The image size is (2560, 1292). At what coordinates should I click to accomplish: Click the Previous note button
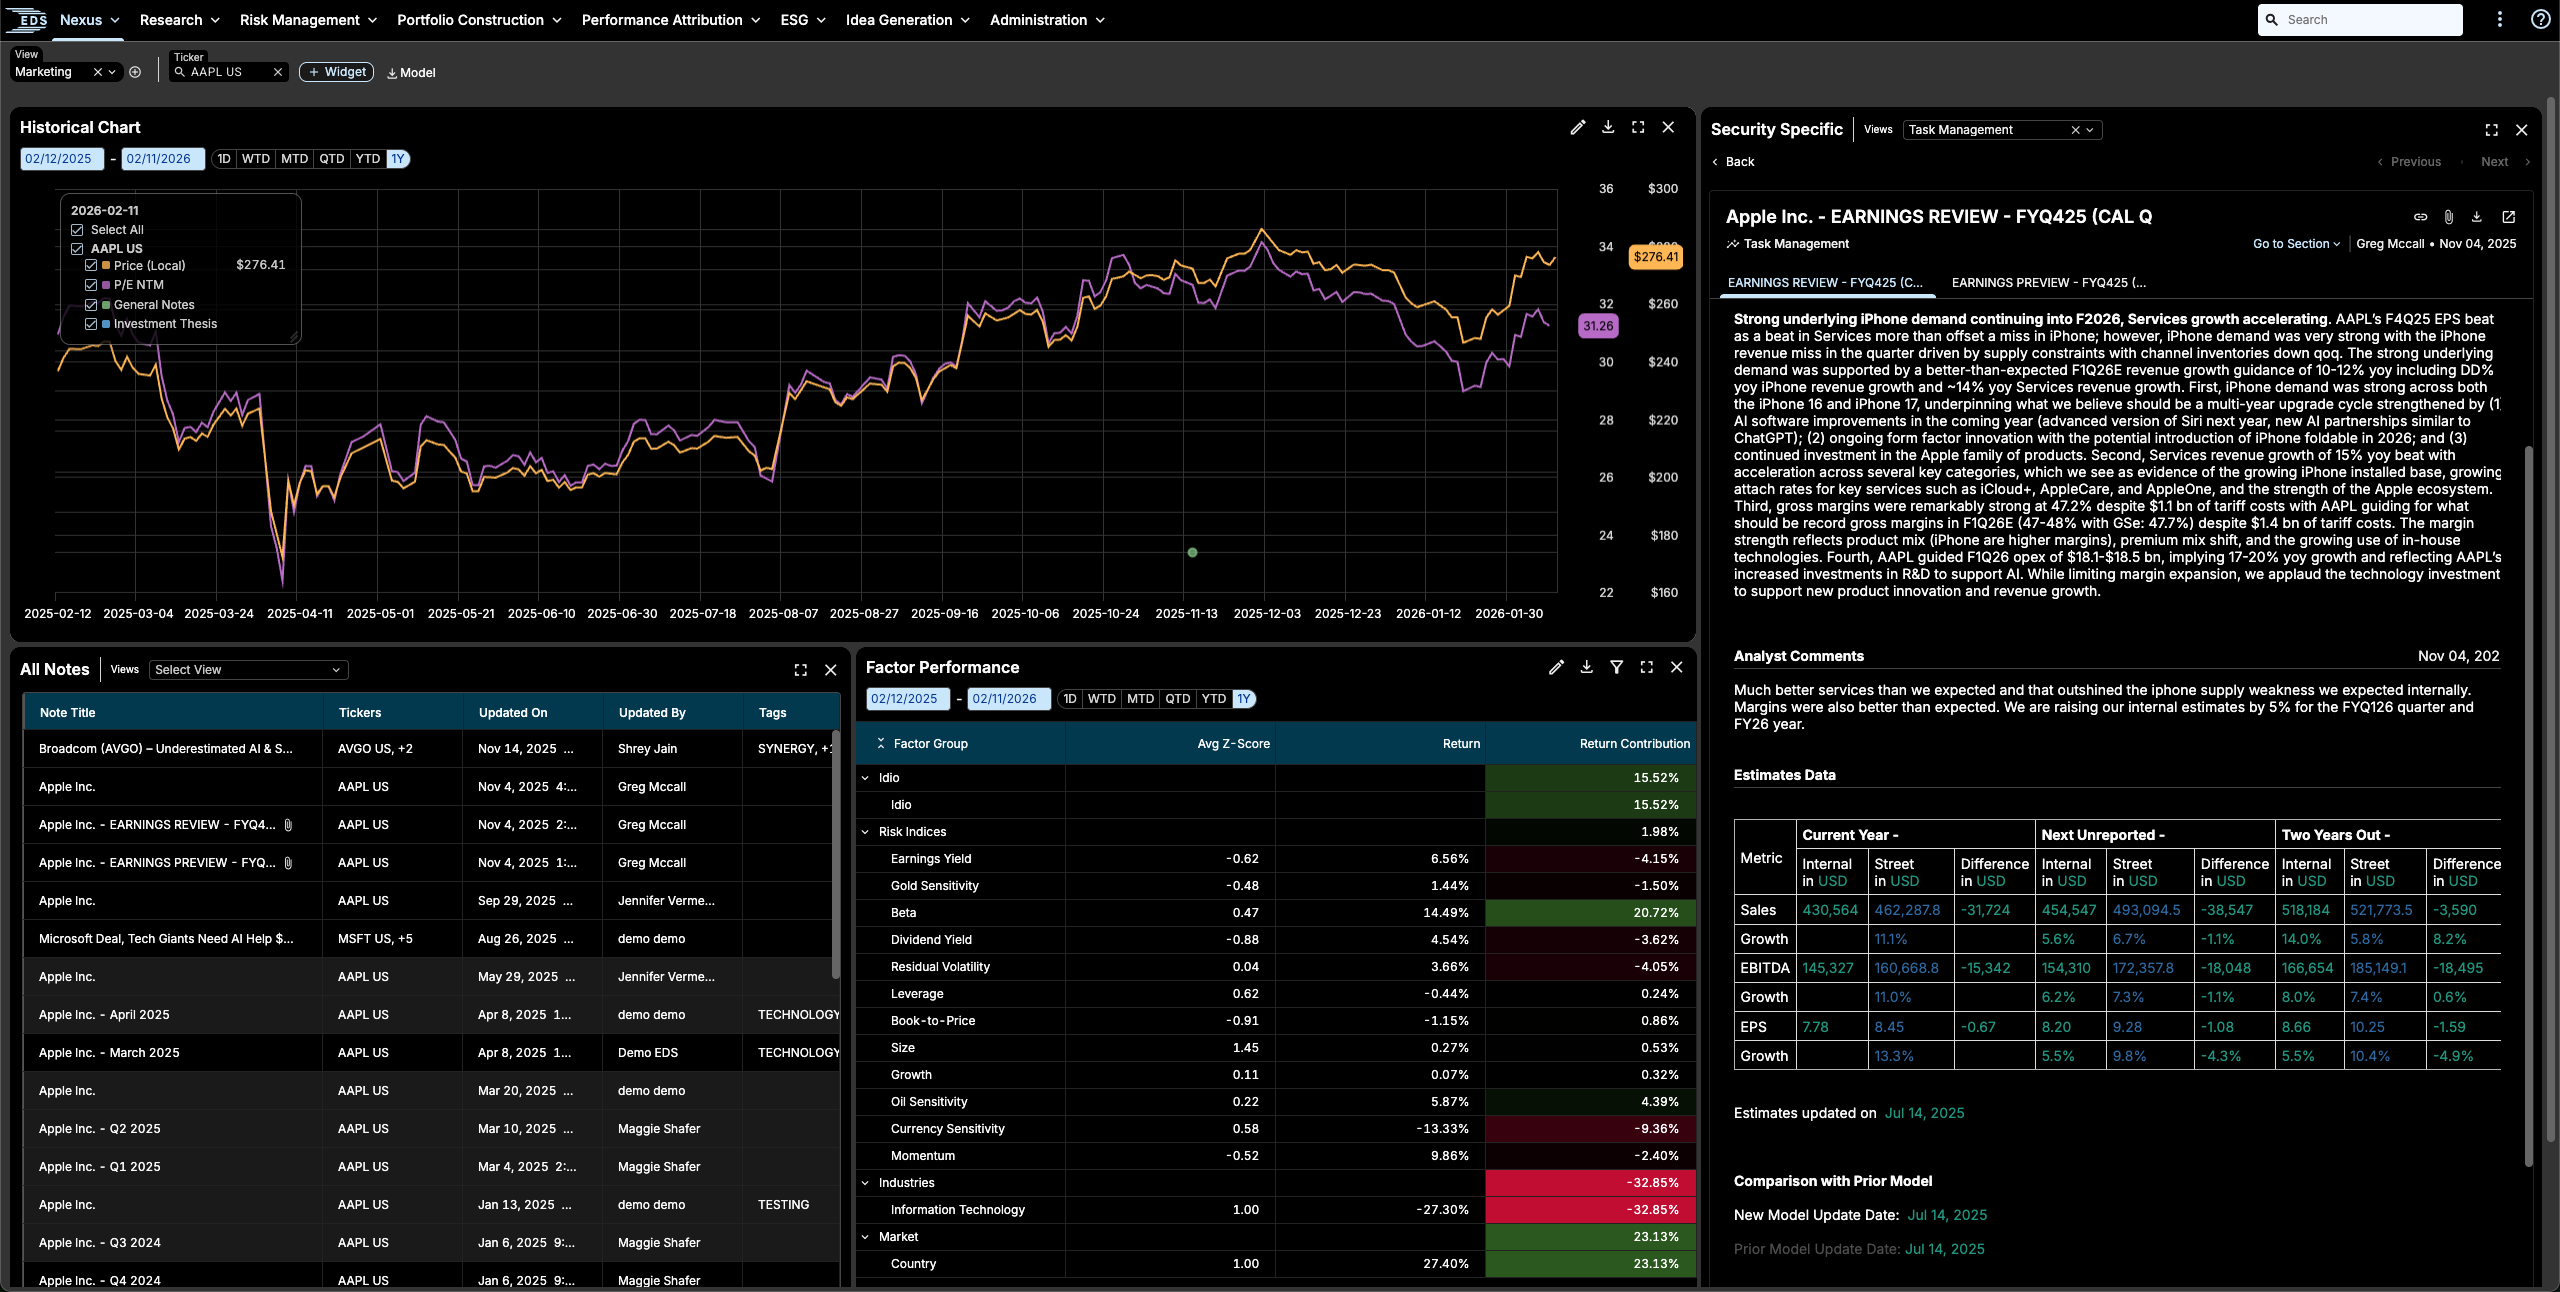coord(2408,162)
